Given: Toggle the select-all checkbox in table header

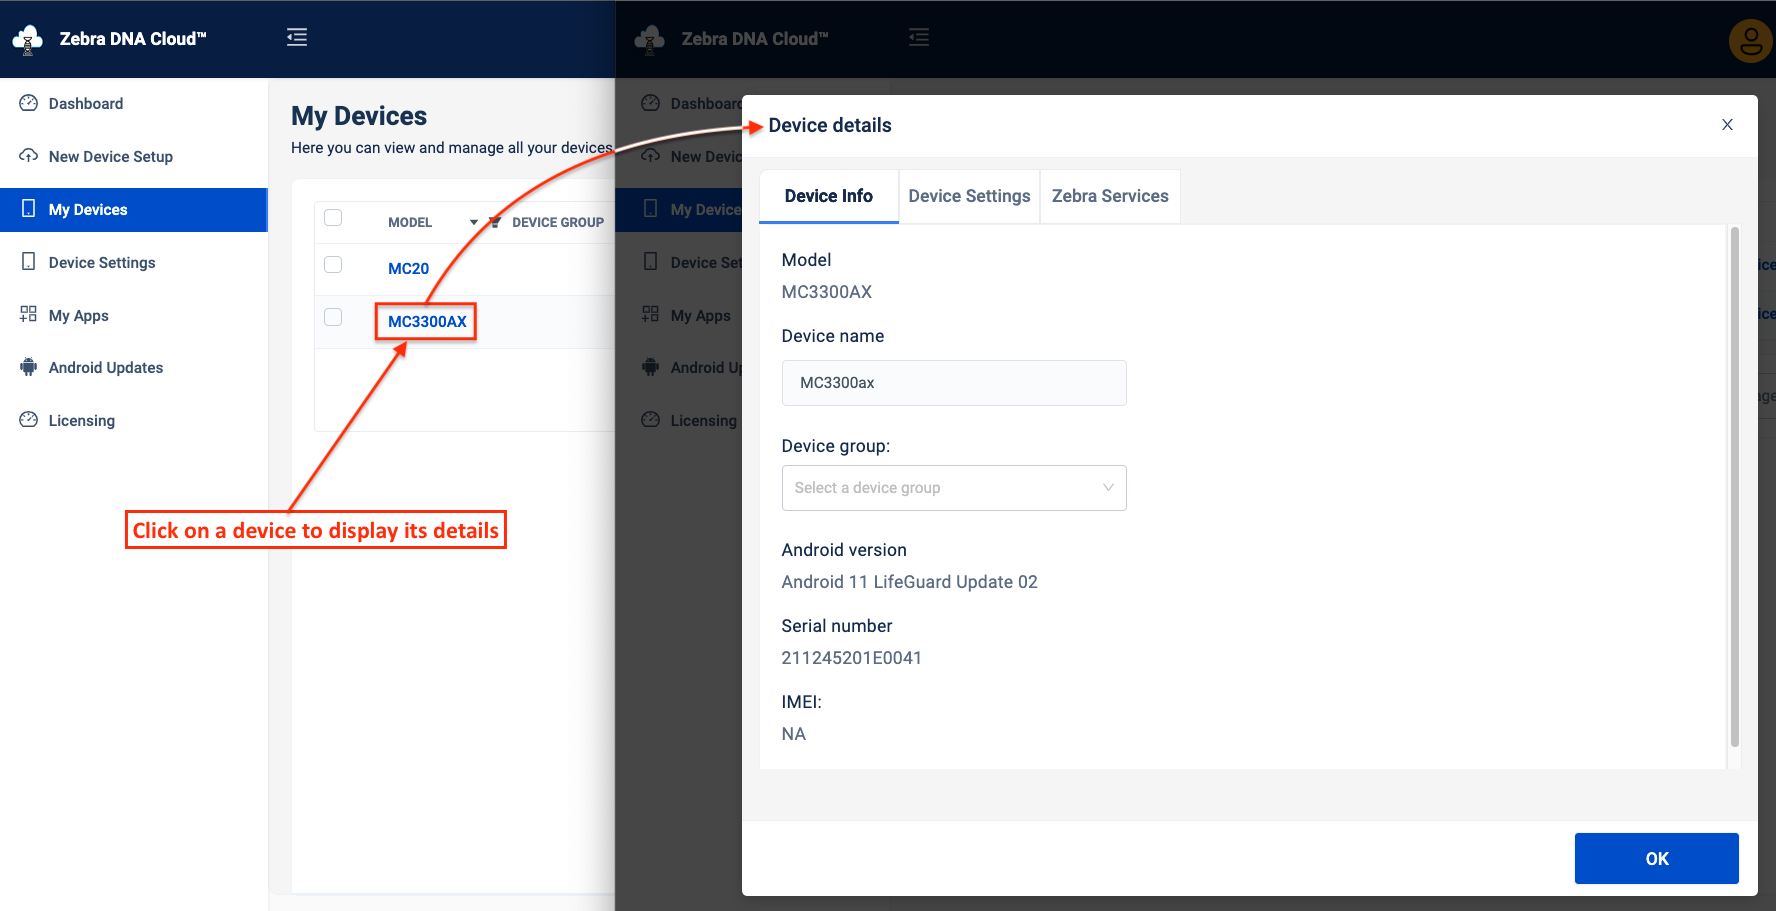Looking at the screenshot, I should click(x=334, y=218).
